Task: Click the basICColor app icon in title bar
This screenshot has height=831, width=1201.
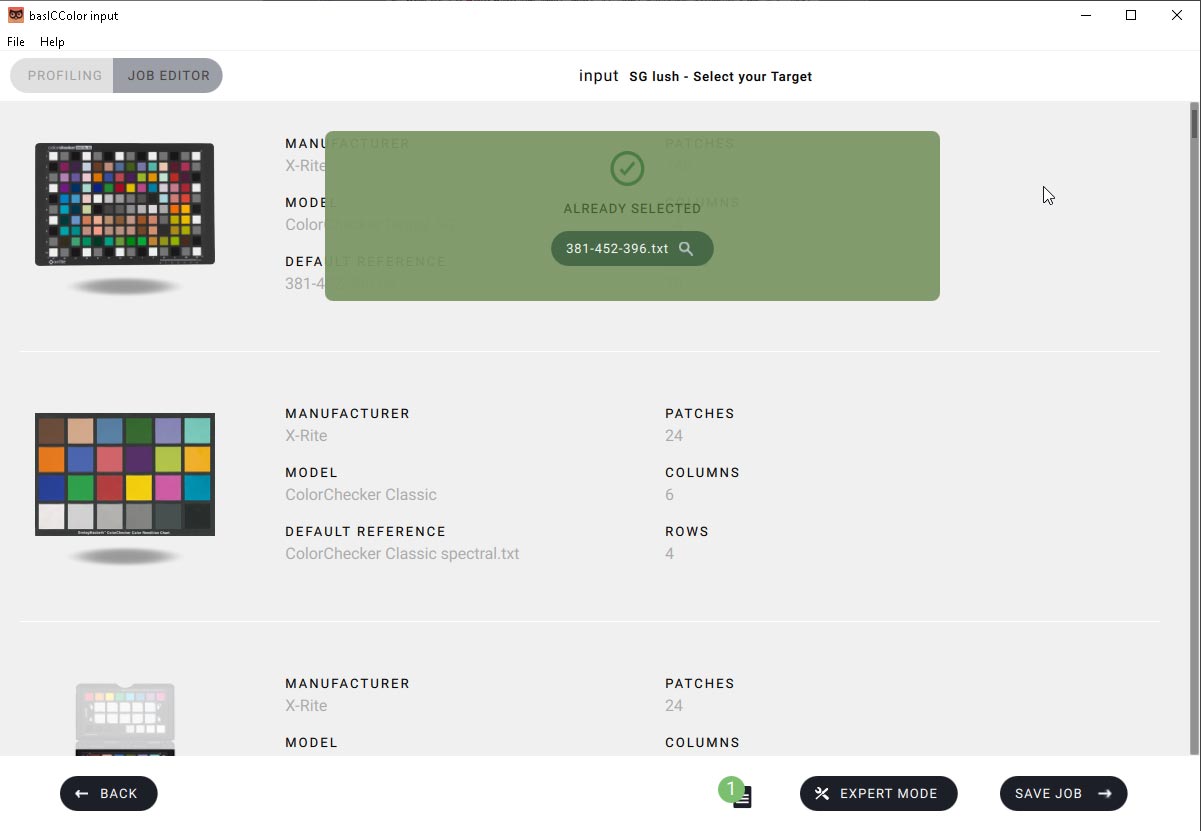Action: pyautogui.click(x=16, y=15)
